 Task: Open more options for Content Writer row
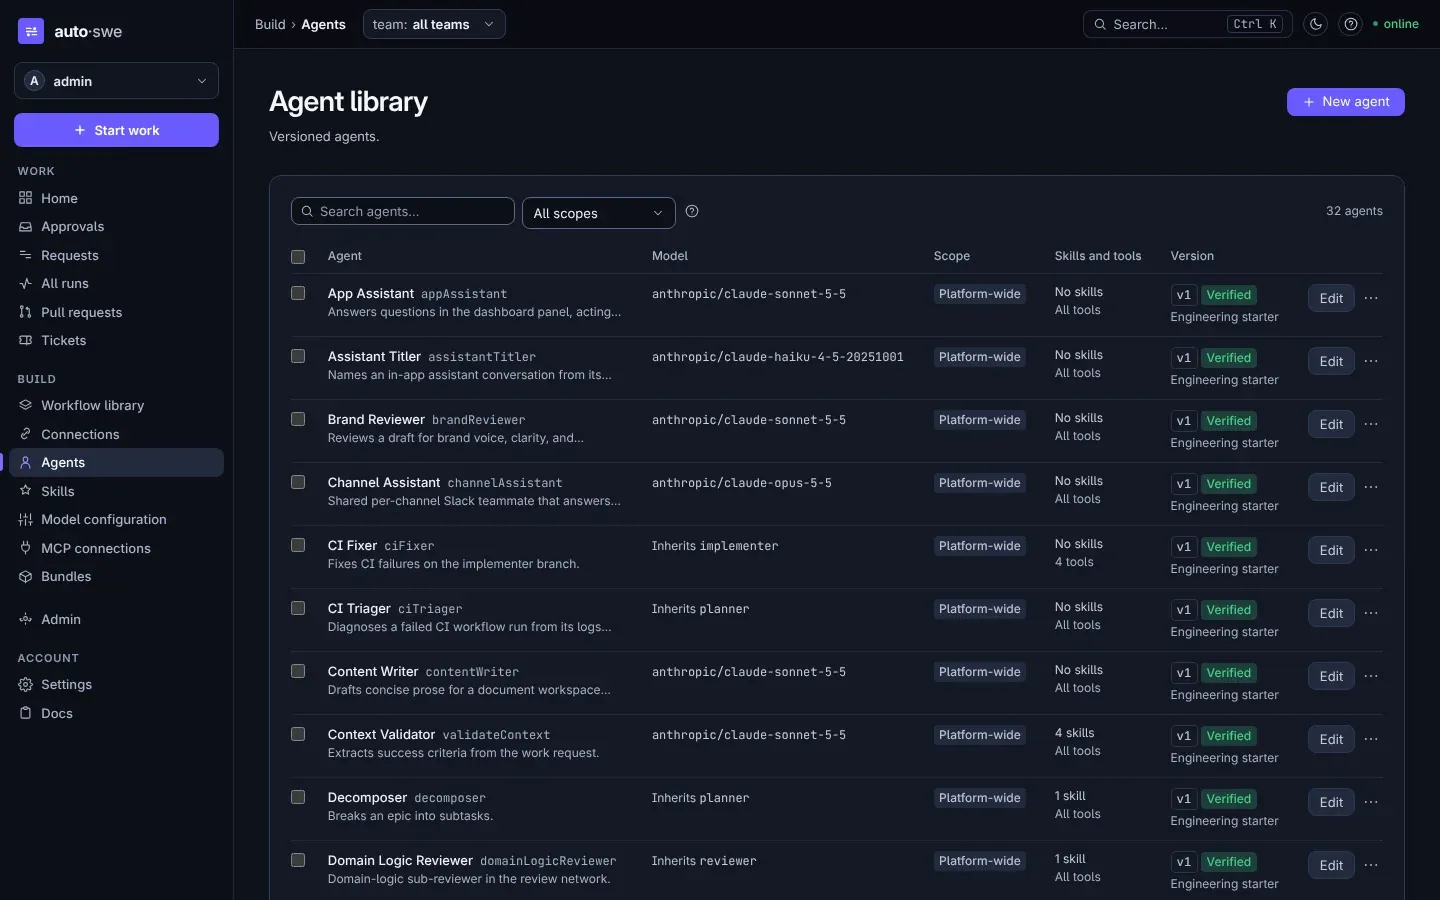1371,676
